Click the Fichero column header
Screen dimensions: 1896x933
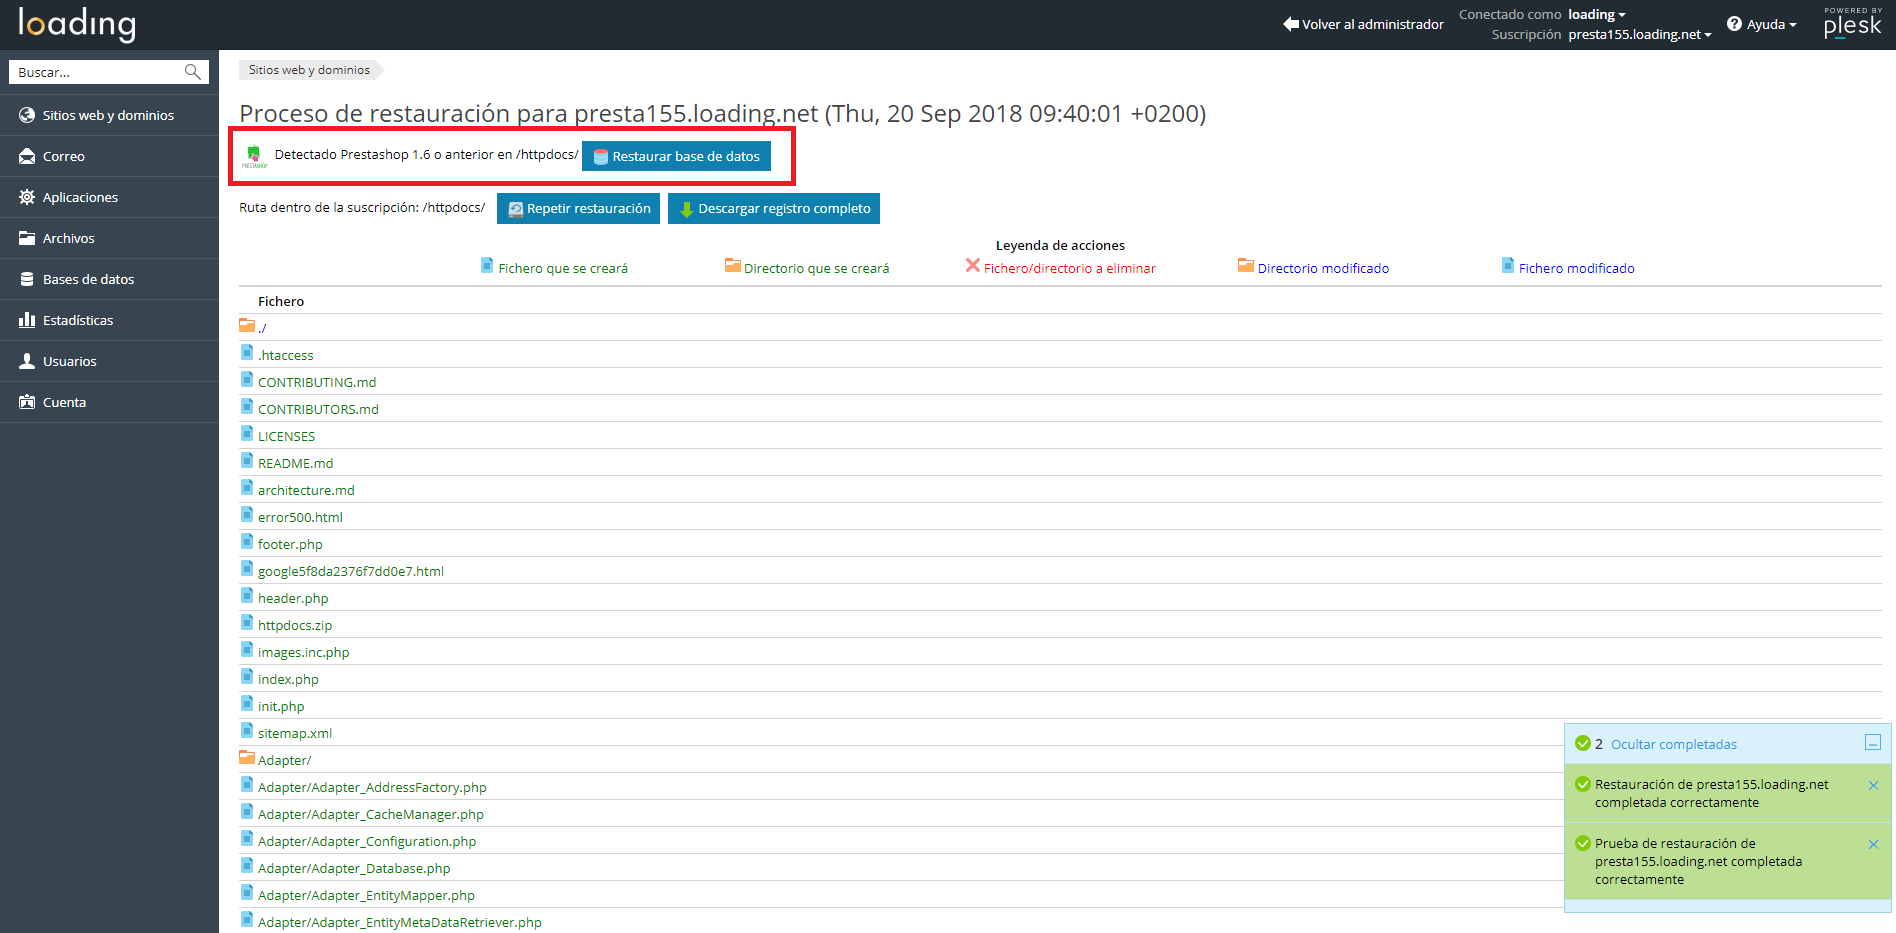281,301
